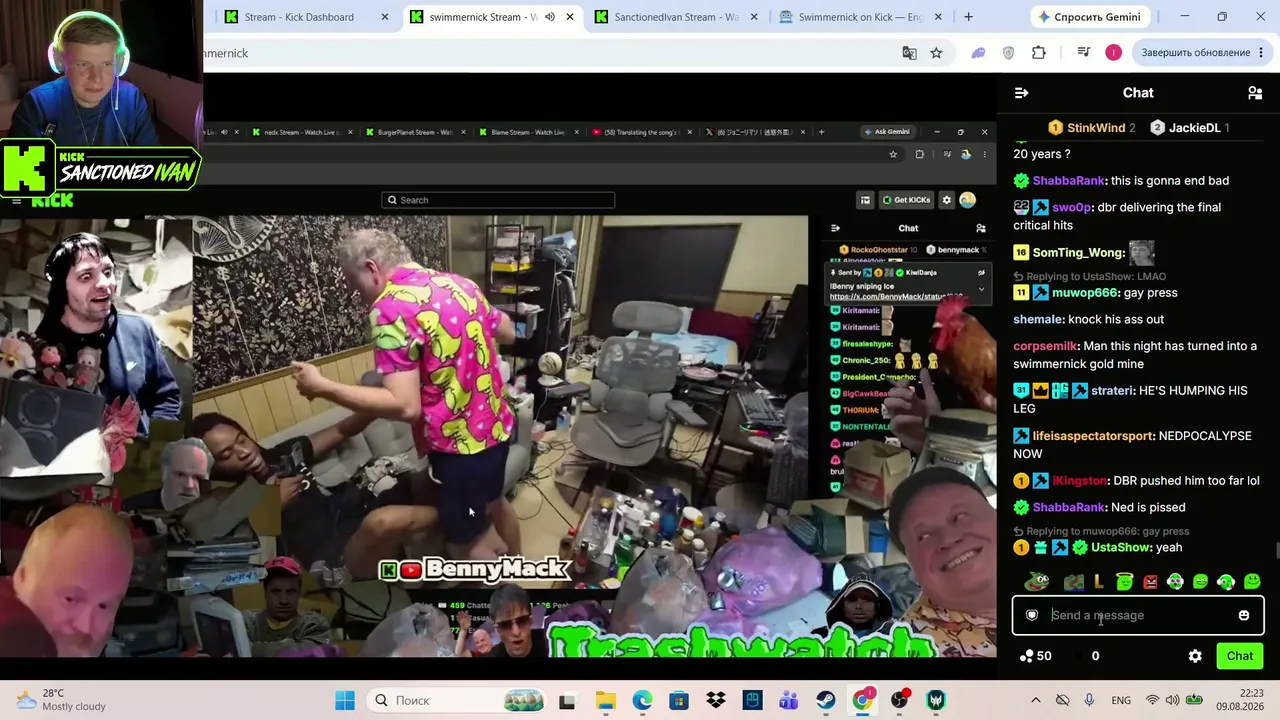Click the Windows taskbar search box
This screenshot has width=1280, height=720.
(x=454, y=700)
